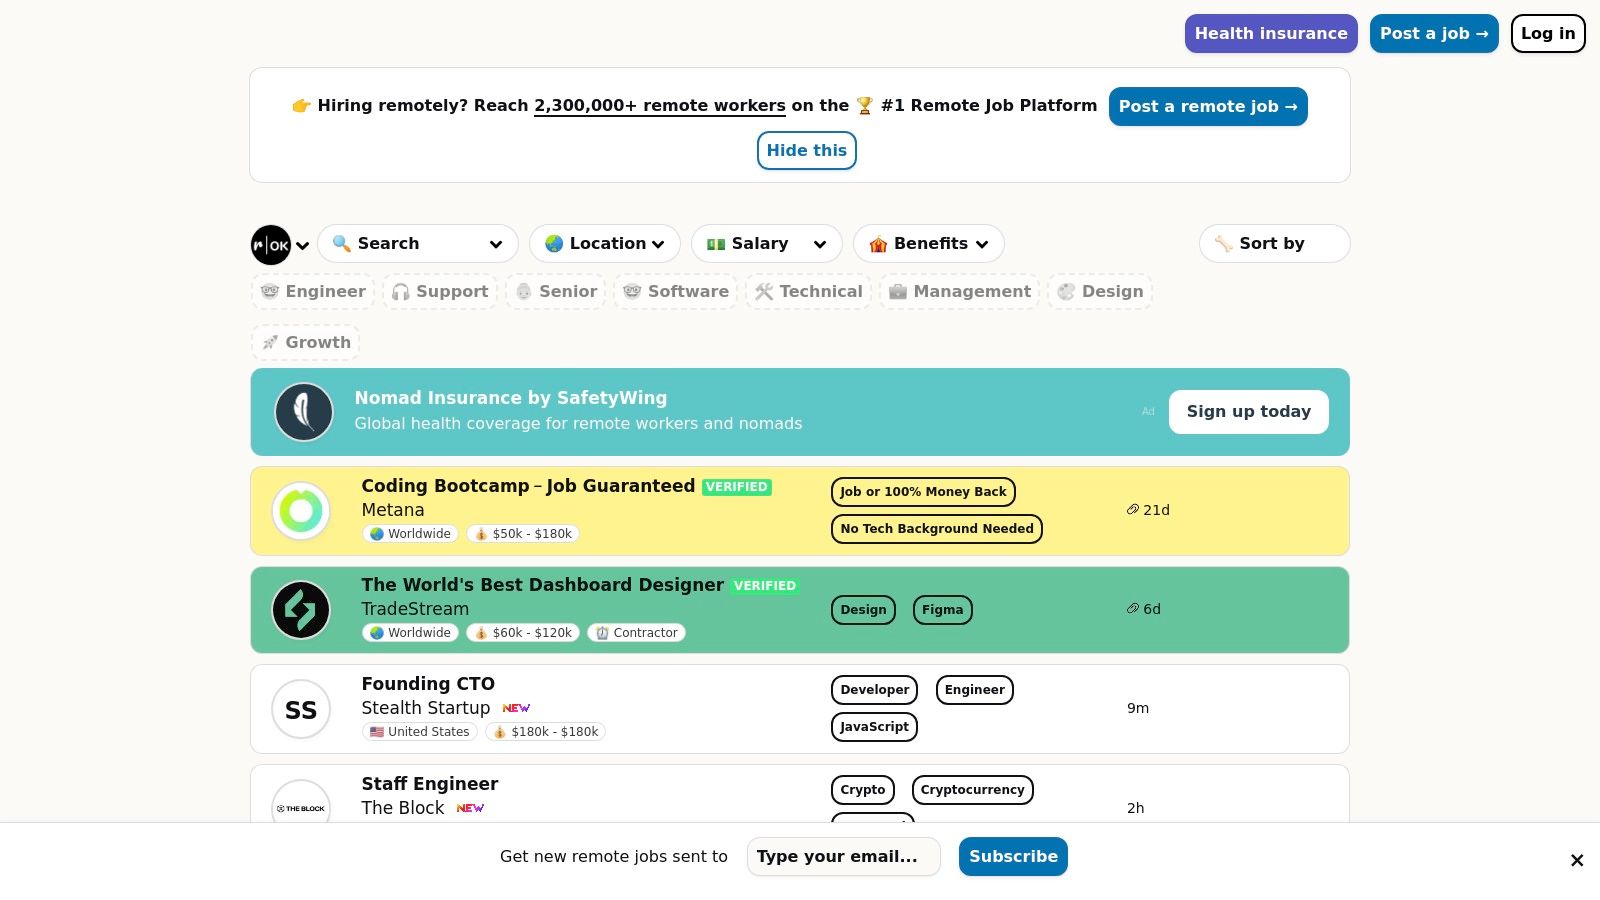Click the Post a job button
This screenshot has width=1600, height=900.
point(1434,34)
